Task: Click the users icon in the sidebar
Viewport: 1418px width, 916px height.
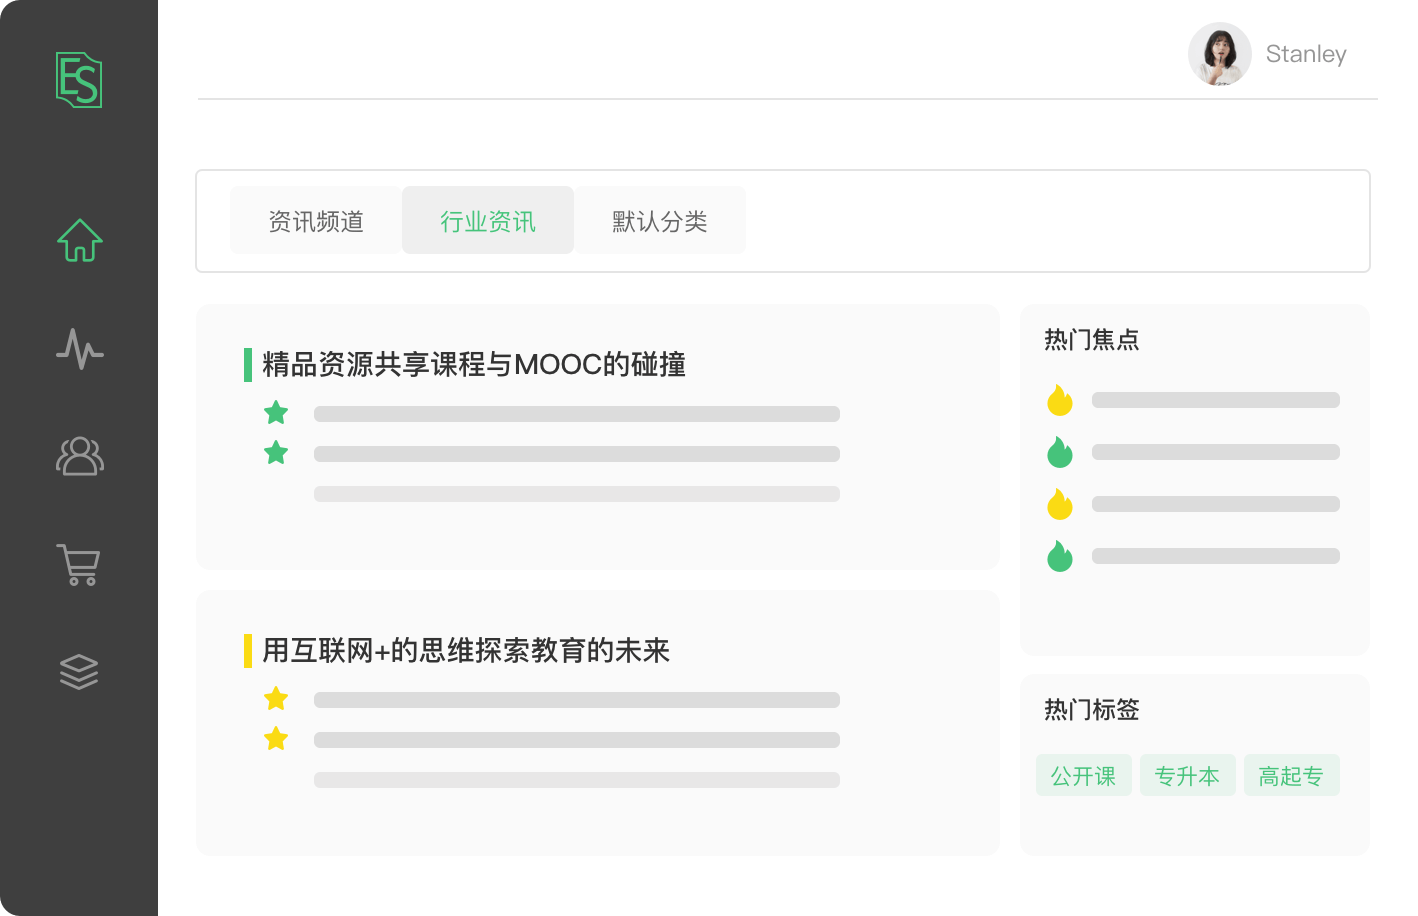Action: pos(79,457)
